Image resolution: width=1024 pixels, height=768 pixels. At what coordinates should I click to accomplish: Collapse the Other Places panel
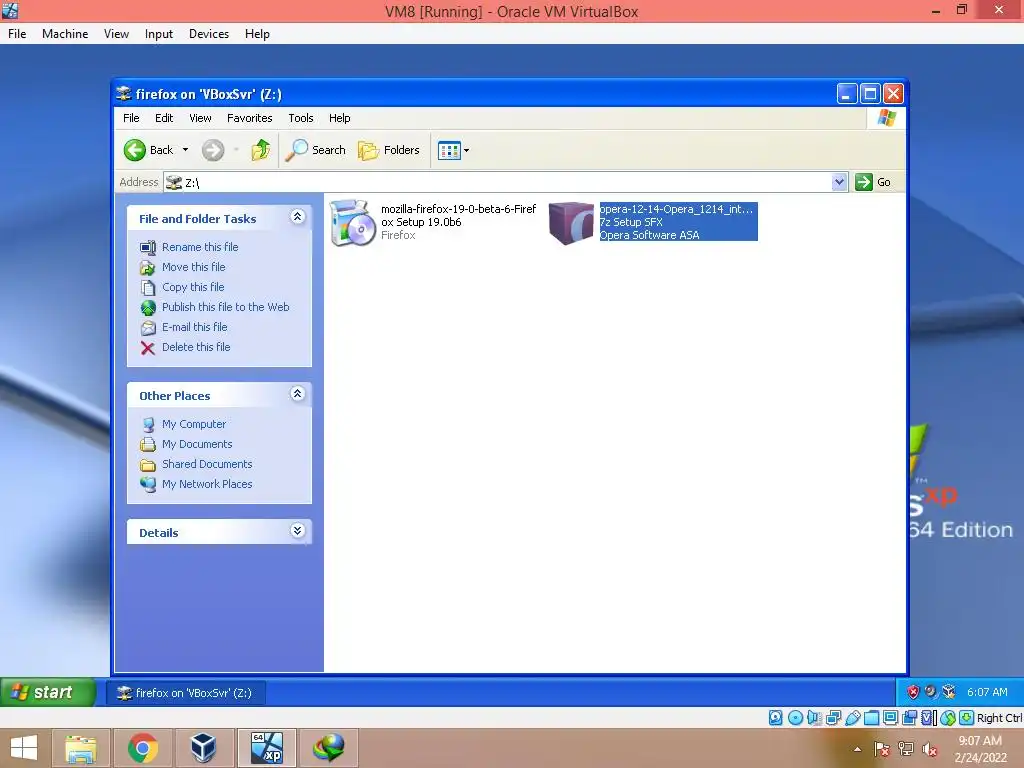[x=298, y=394]
